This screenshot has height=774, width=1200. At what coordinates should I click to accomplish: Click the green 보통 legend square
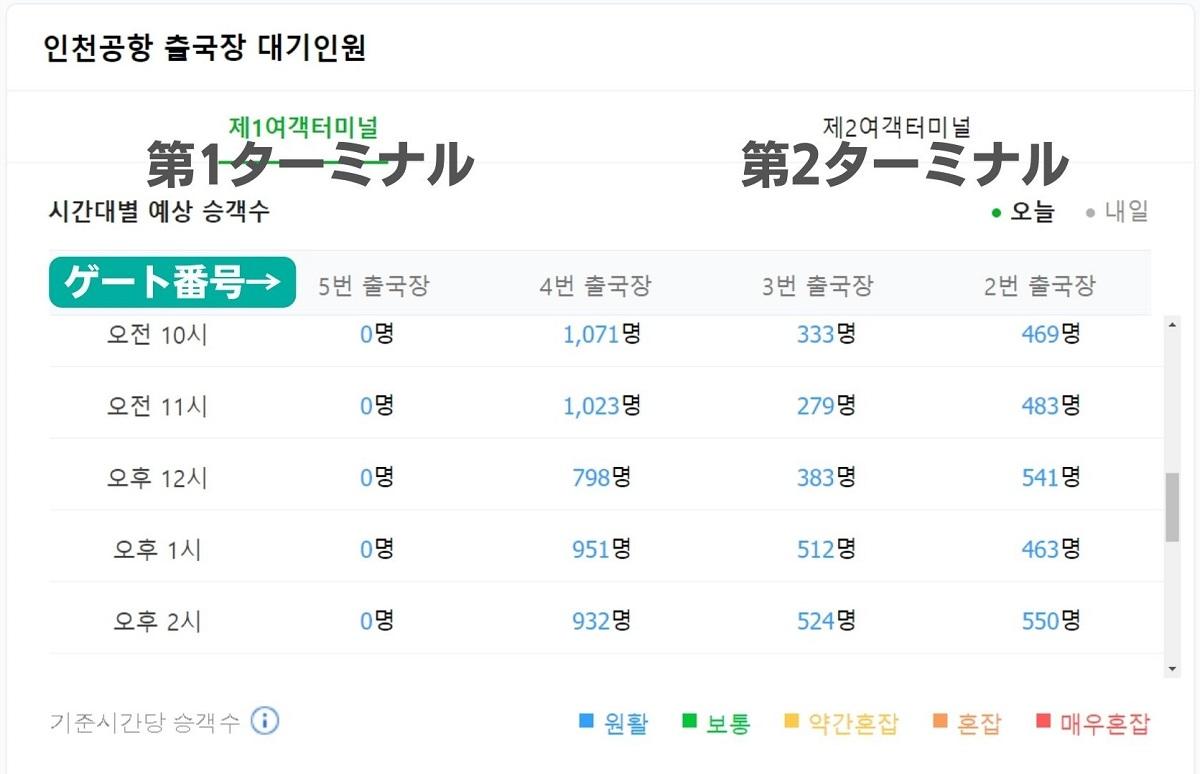689,721
